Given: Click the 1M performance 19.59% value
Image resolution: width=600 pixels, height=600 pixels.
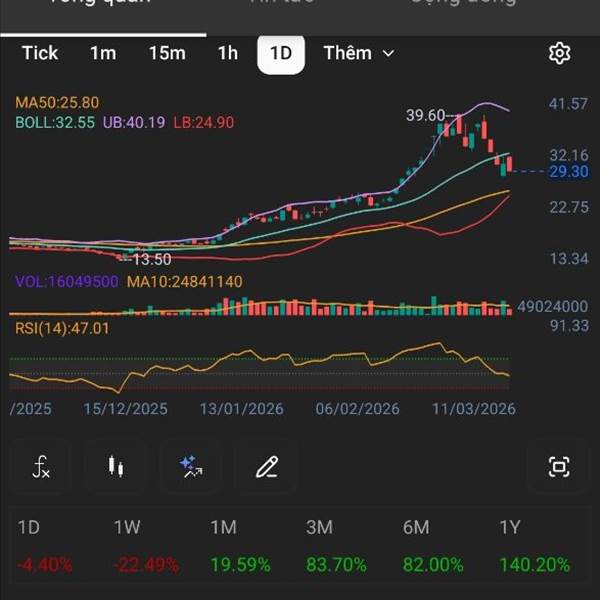Looking at the screenshot, I should (x=241, y=565).
